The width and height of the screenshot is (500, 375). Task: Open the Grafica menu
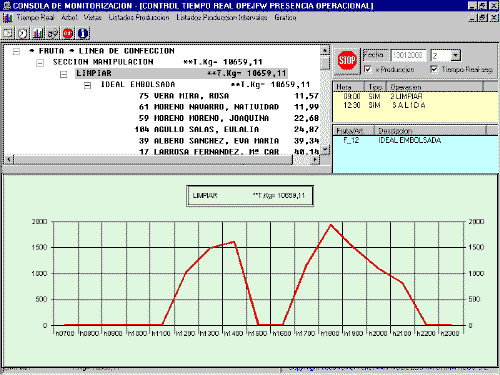[x=285, y=17]
